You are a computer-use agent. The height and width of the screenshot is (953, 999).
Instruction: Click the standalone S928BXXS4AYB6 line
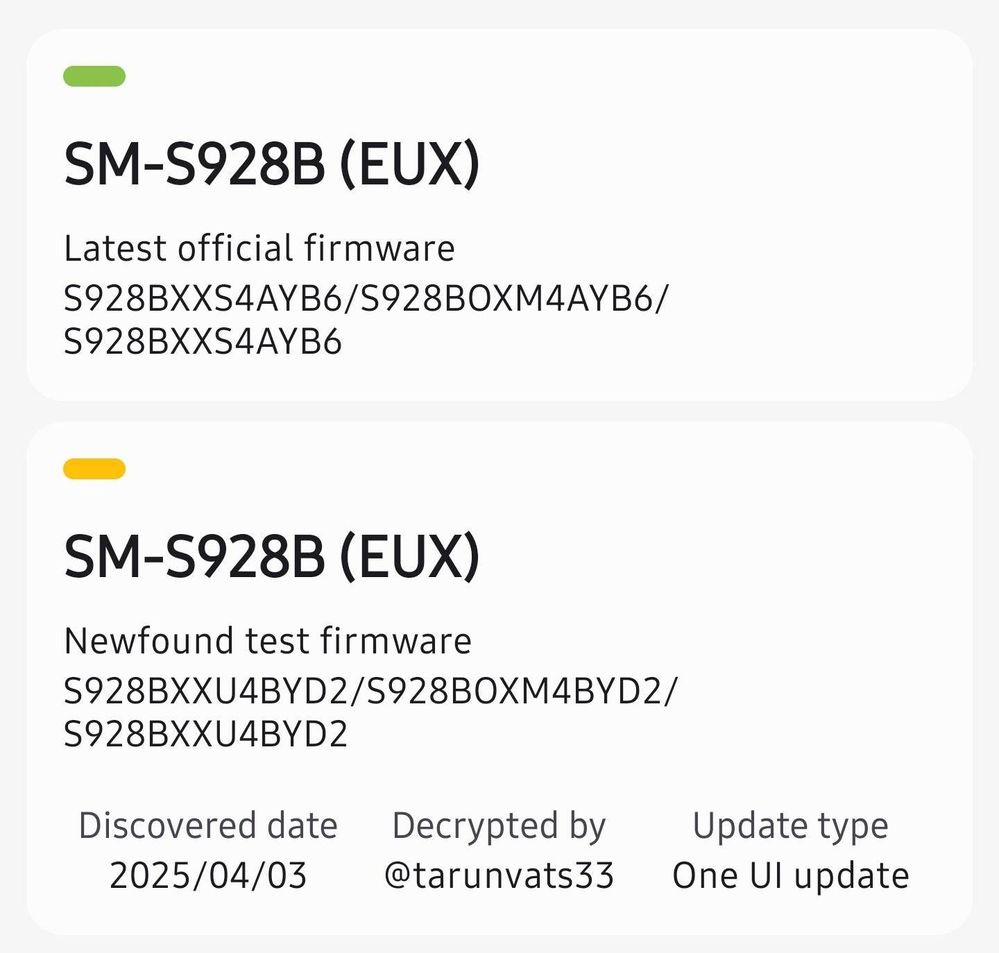[203, 341]
